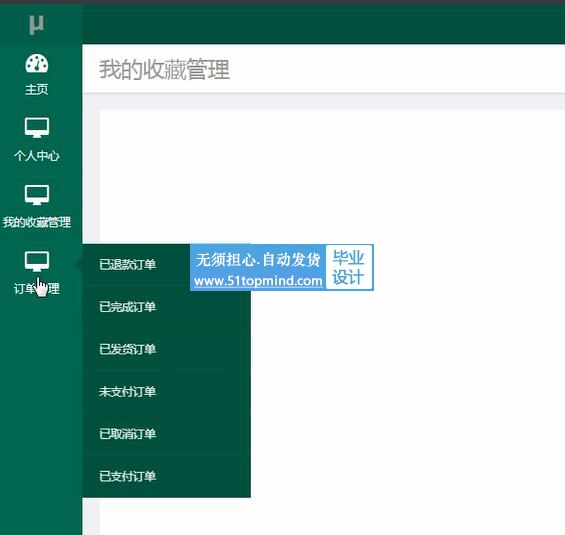Click the 无须担心.自动发货 banner text
This screenshot has width=565, height=535.
point(258,259)
